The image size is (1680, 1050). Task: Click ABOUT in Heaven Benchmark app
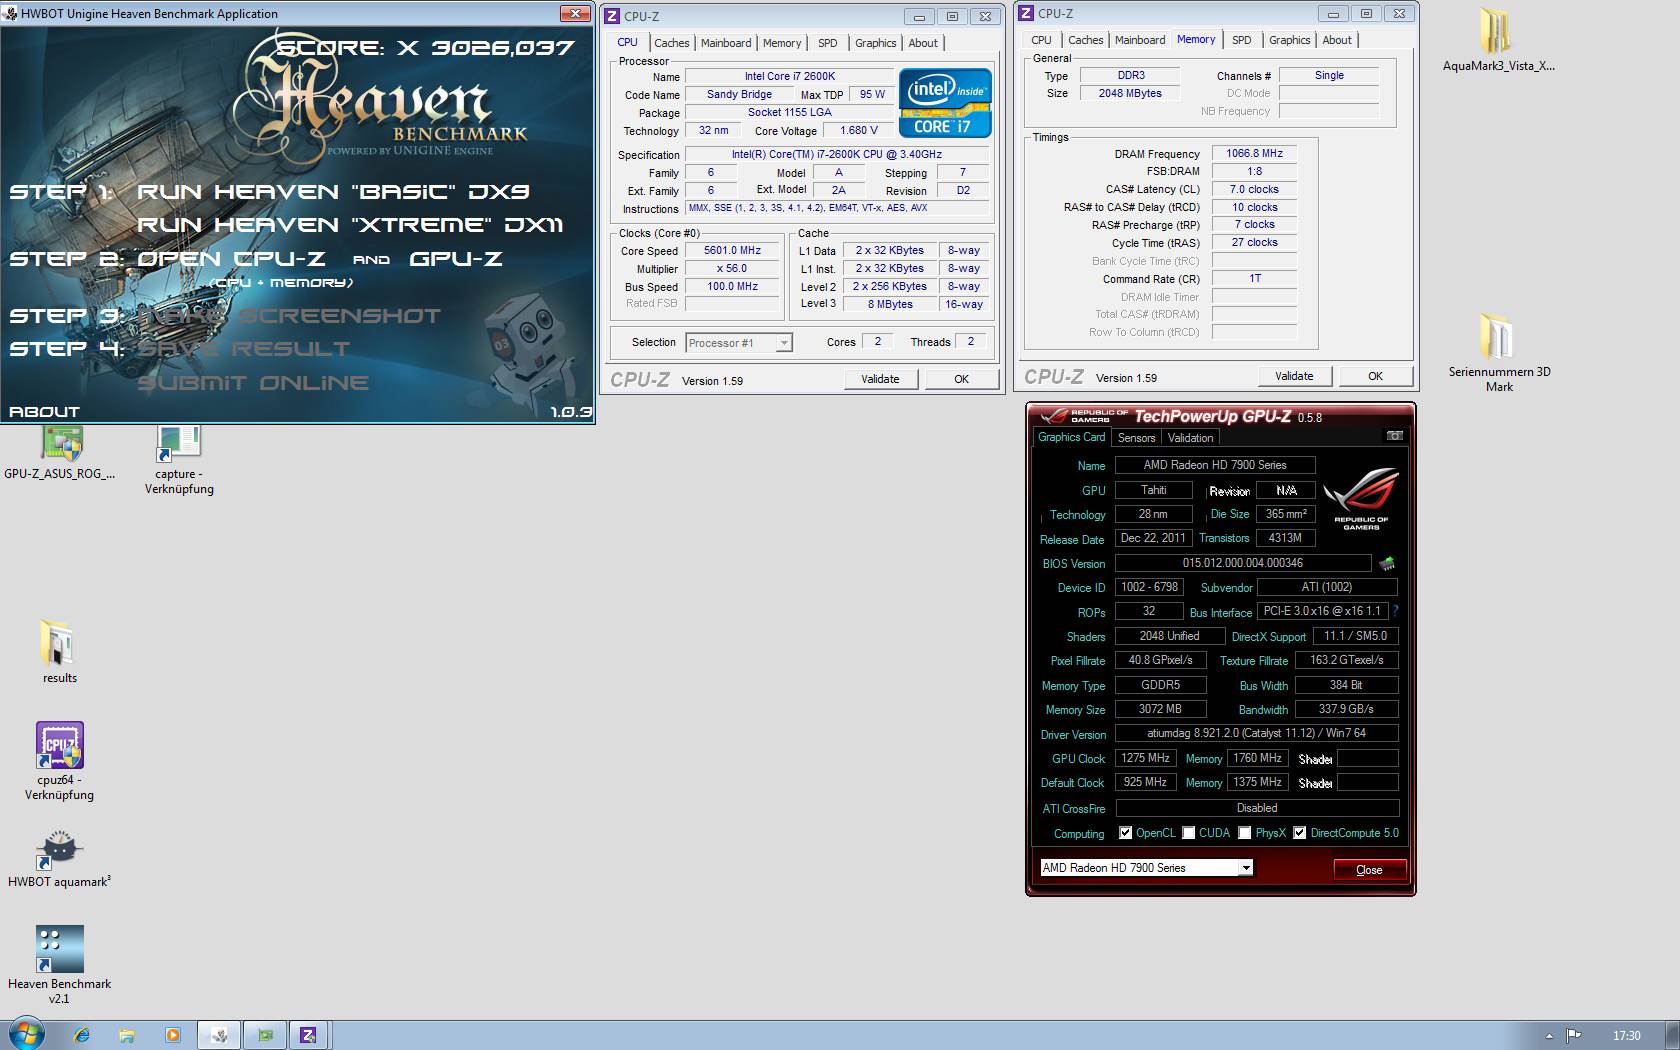pos(44,411)
